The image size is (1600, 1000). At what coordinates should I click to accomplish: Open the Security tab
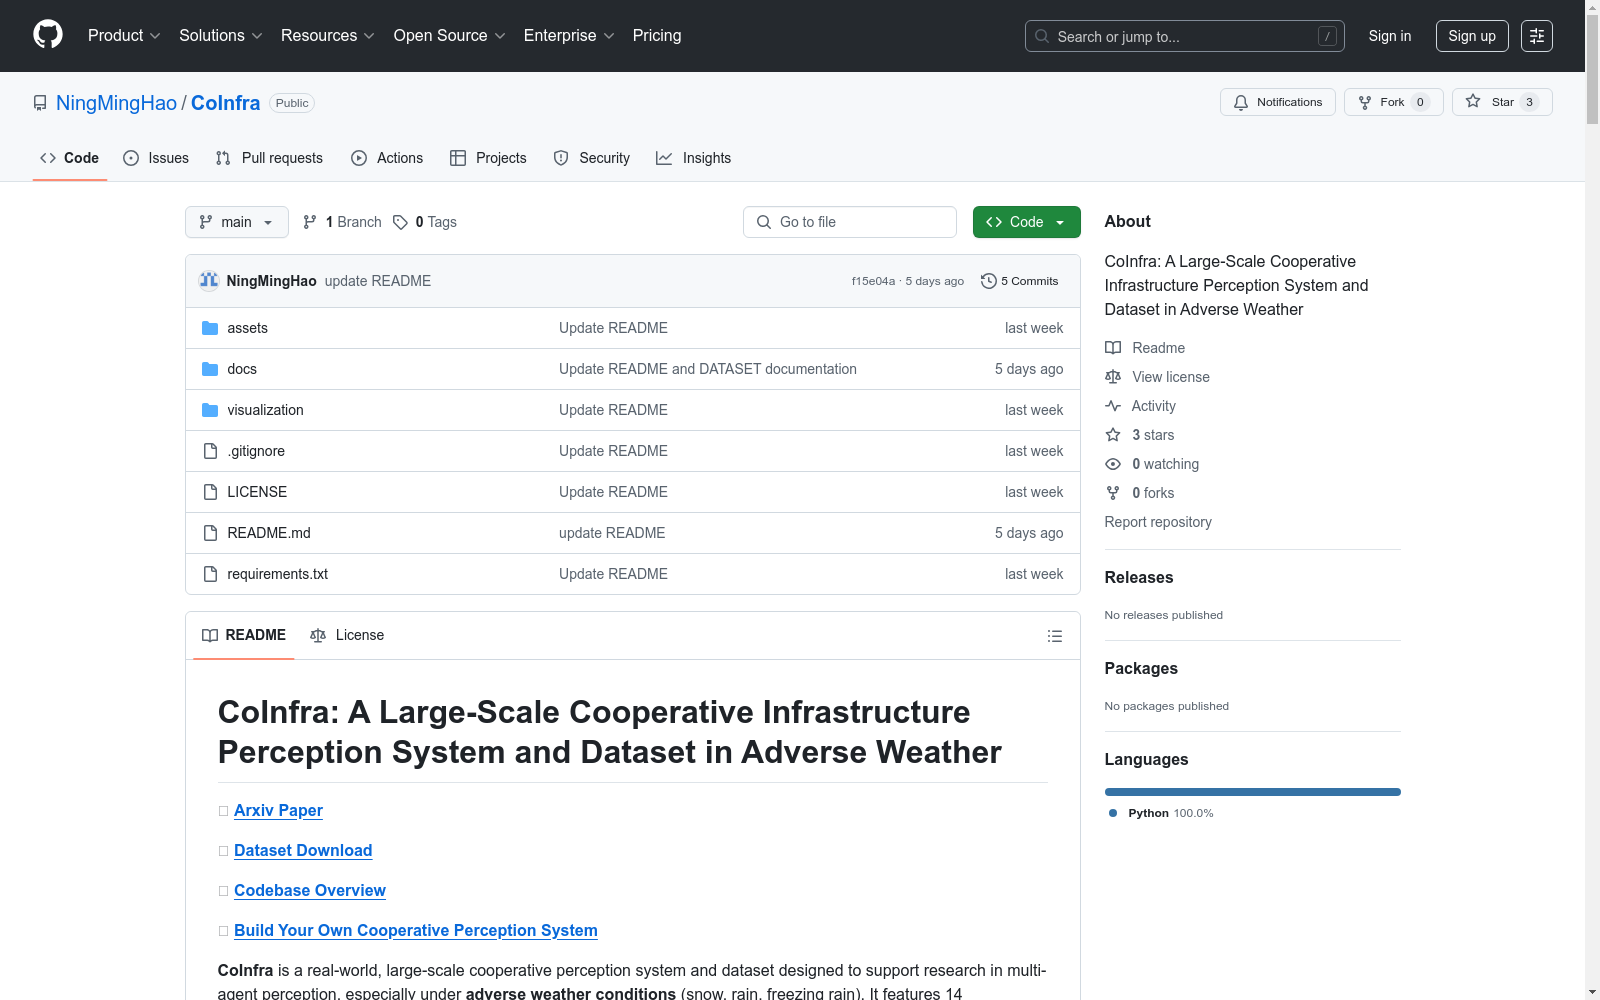[592, 158]
